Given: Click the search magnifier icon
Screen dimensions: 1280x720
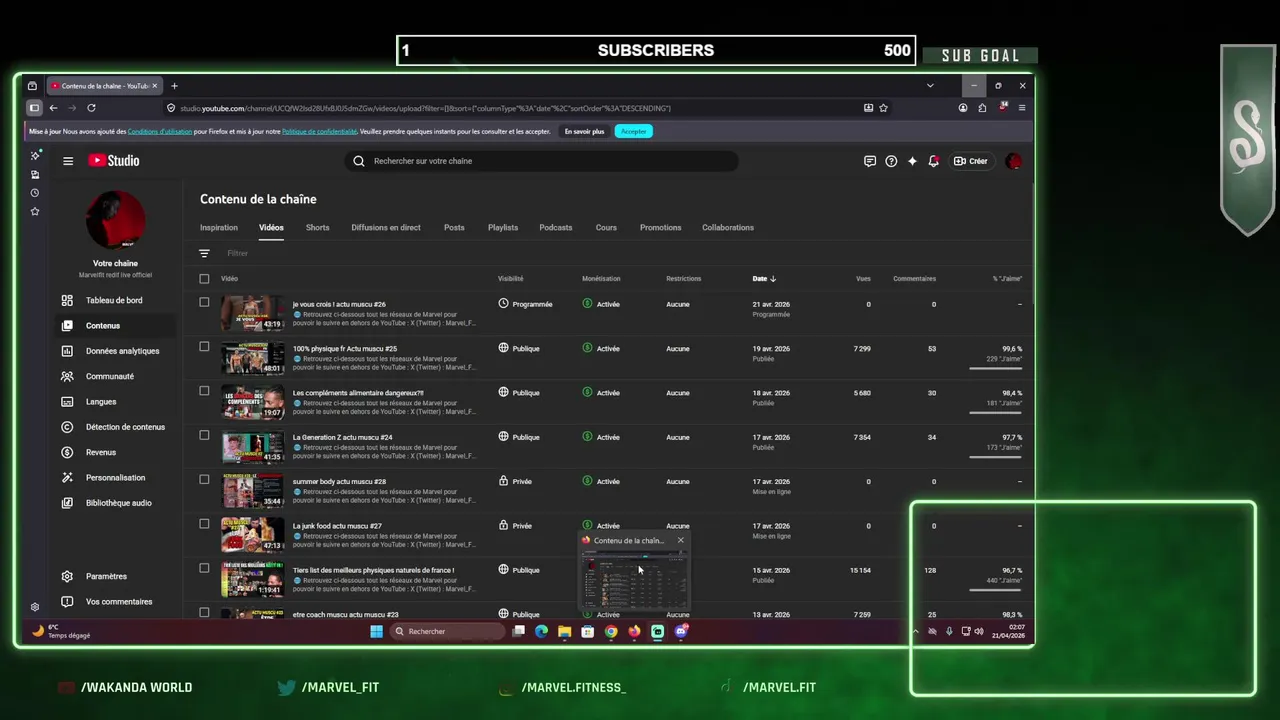Looking at the screenshot, I should click(359, 161).
